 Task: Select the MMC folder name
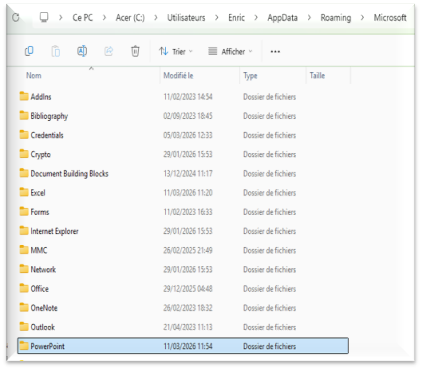pyautogui.click(x=39, y=250)
